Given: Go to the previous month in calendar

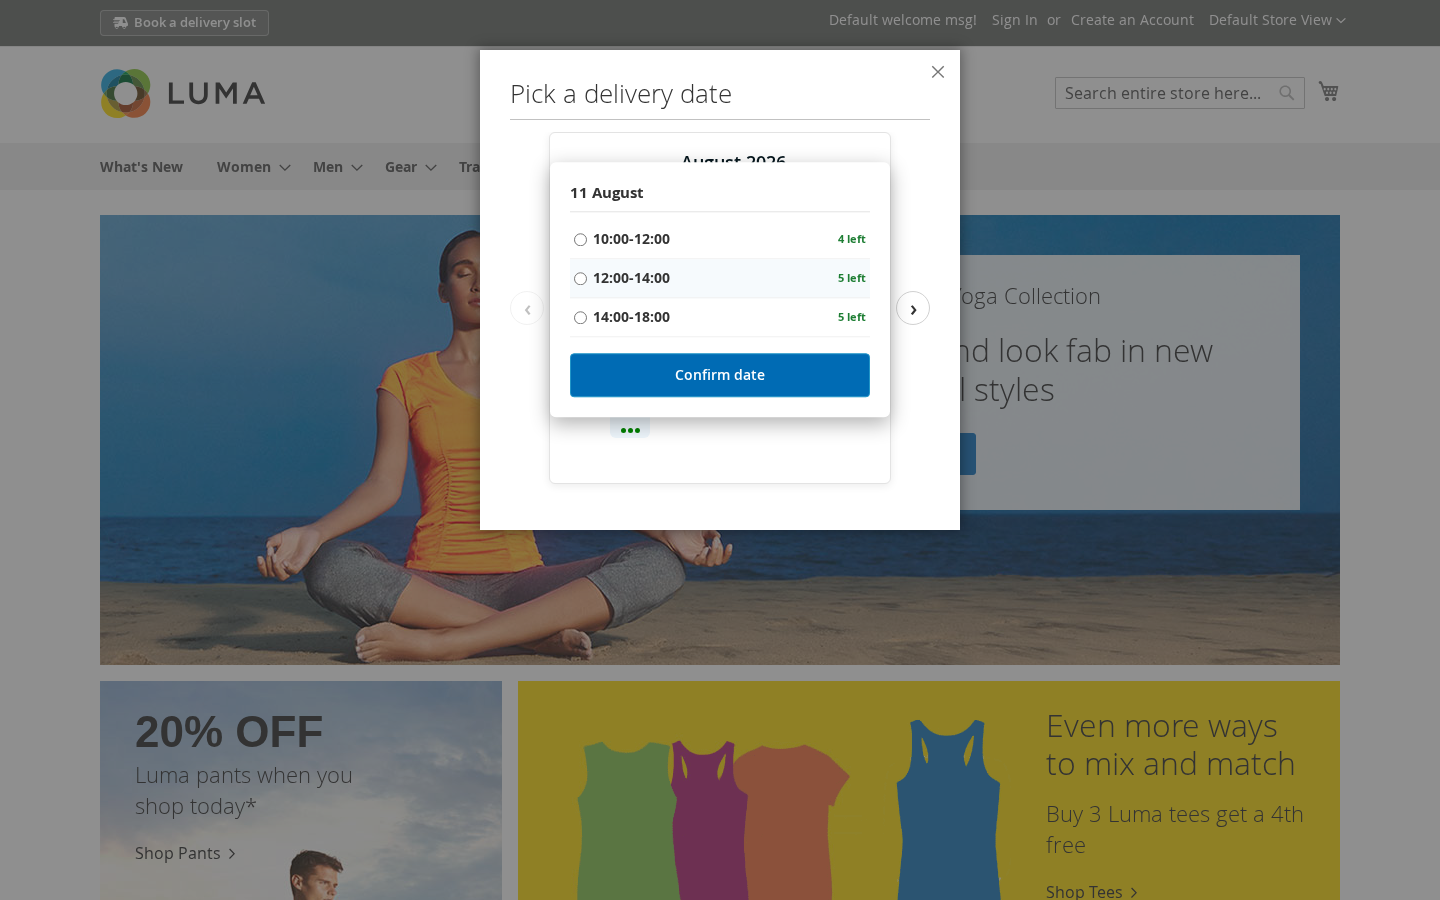Looking at the screenshot, I should click(527, 308).
